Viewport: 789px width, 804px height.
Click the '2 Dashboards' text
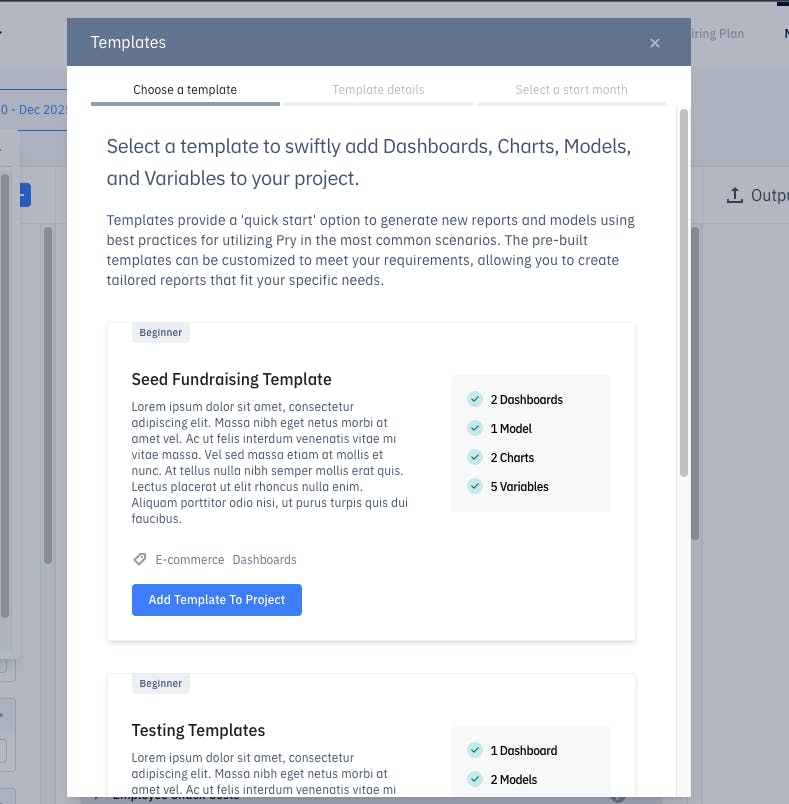click(x=527, y=399)
